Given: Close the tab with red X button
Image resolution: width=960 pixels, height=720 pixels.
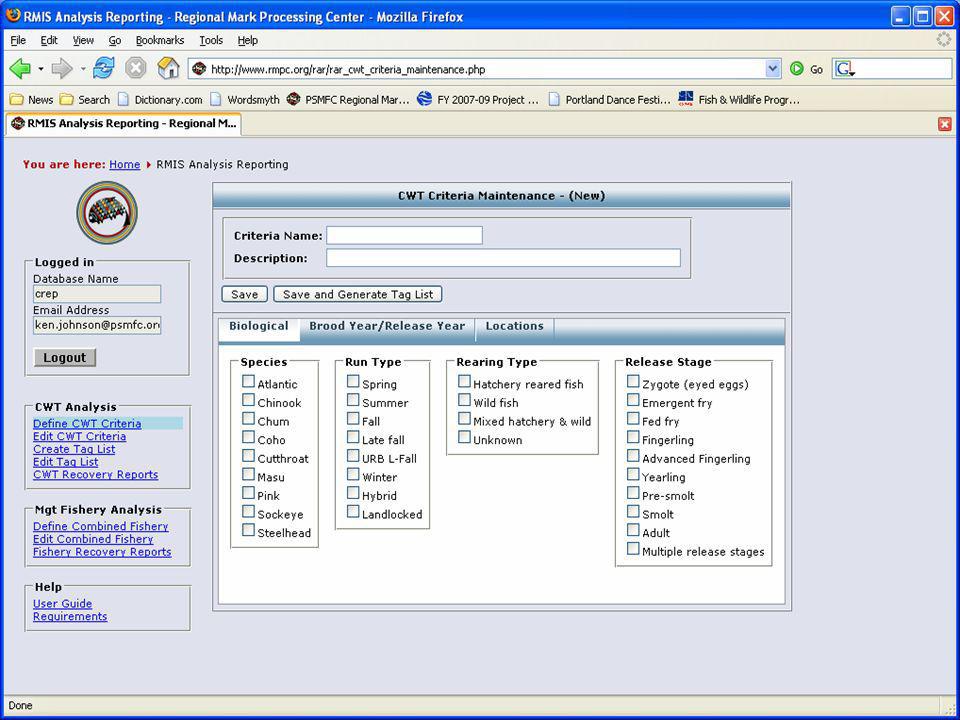Looking at the screenshot, I should (x=945, y=124).
